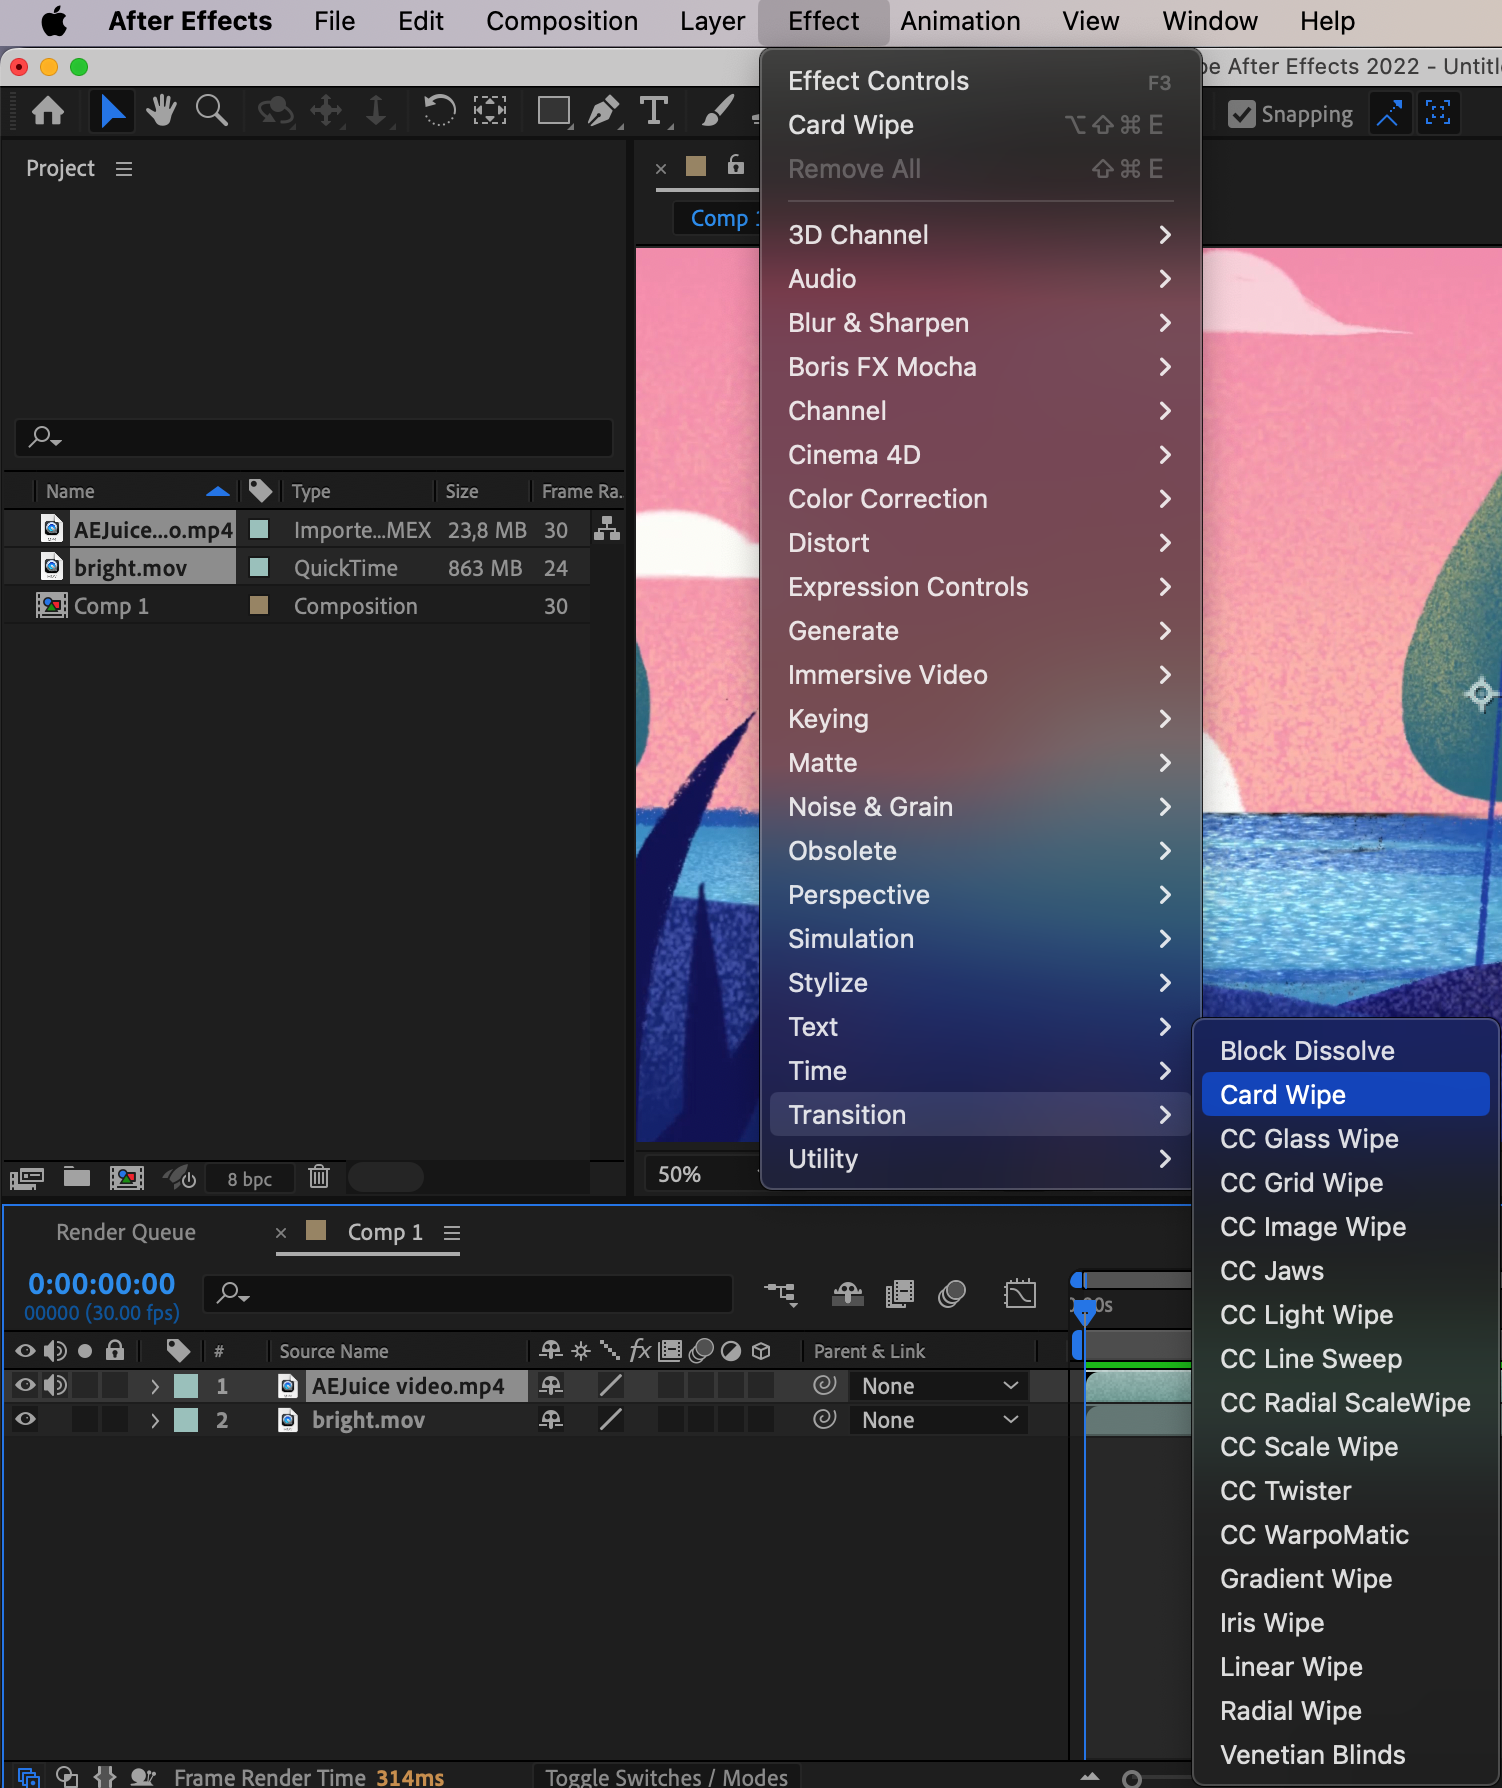
Task: Click the Graph Editor icon in timeline
Action: coord(1020,1294)
